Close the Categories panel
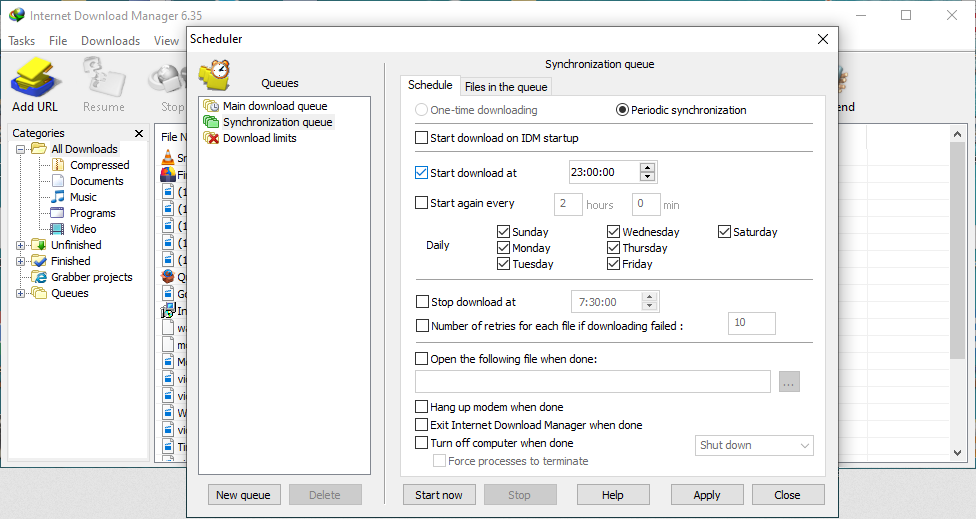Image resolution: width=976 pixels, height=519 pixels. pyautogui.click(x=139, y=133)
